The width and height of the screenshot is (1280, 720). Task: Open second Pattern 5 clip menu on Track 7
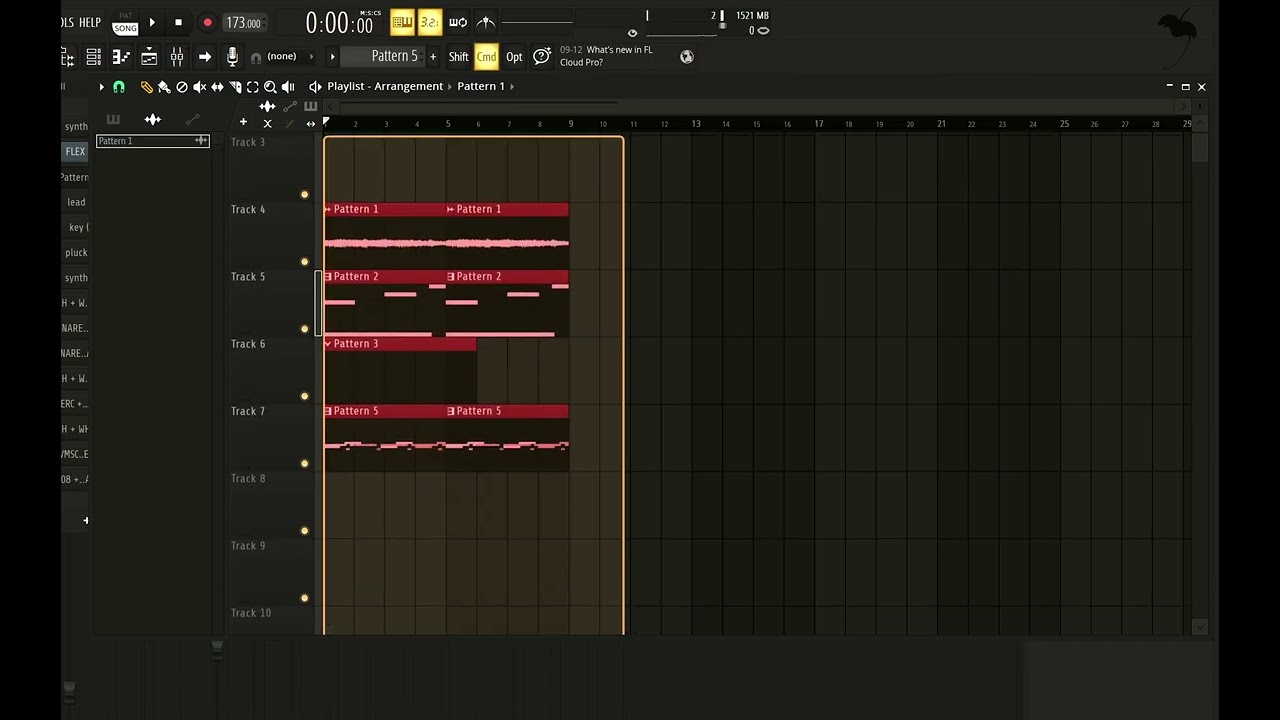point(451,411)
